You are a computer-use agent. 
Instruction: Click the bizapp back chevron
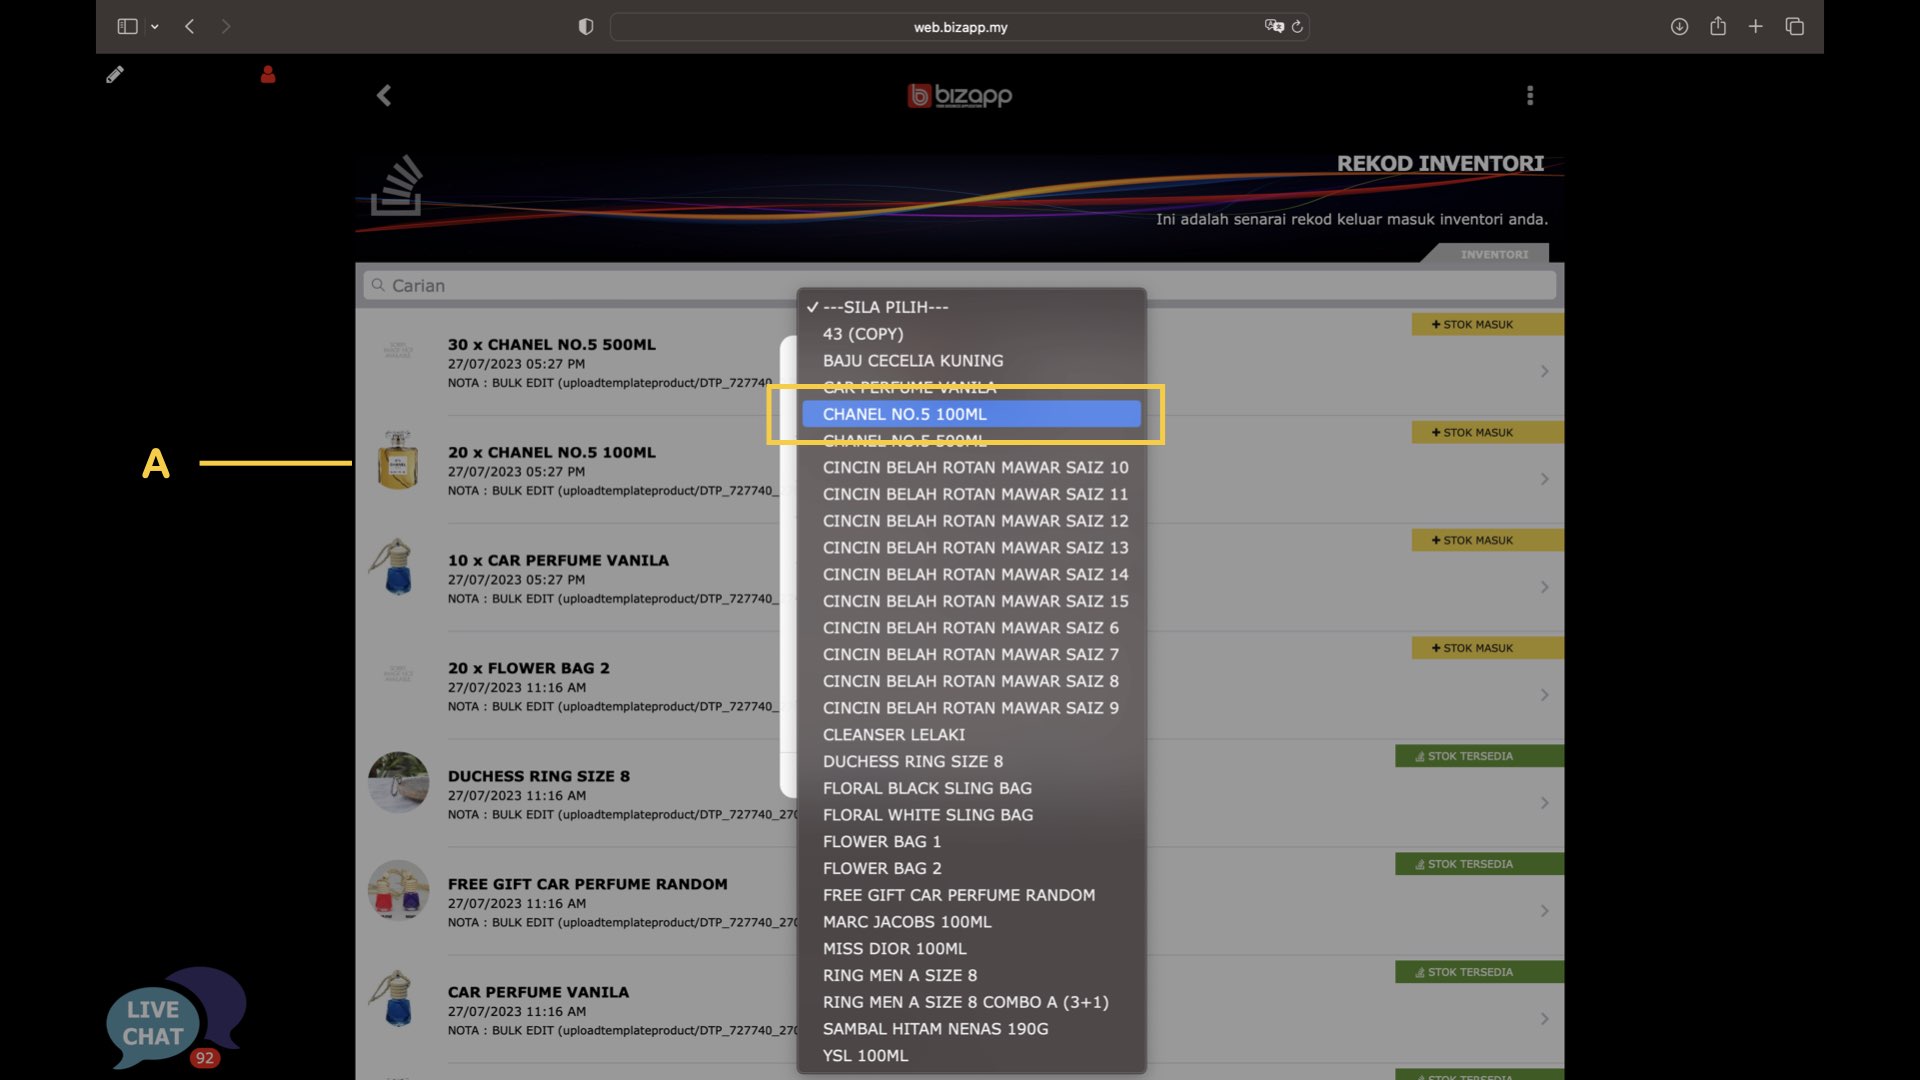click(384, 95)
